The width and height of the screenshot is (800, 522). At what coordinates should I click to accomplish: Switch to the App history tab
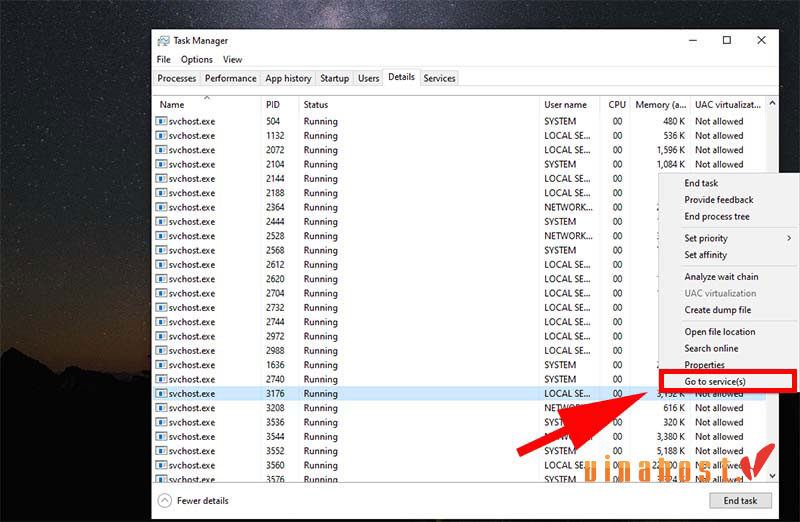coord(288,79)
